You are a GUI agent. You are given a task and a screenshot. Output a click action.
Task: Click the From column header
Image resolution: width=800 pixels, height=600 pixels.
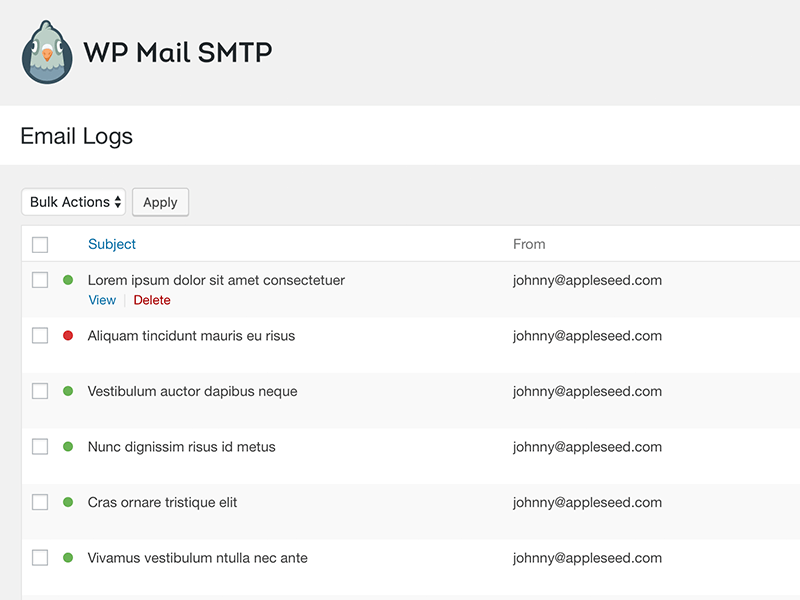(529, 244)
